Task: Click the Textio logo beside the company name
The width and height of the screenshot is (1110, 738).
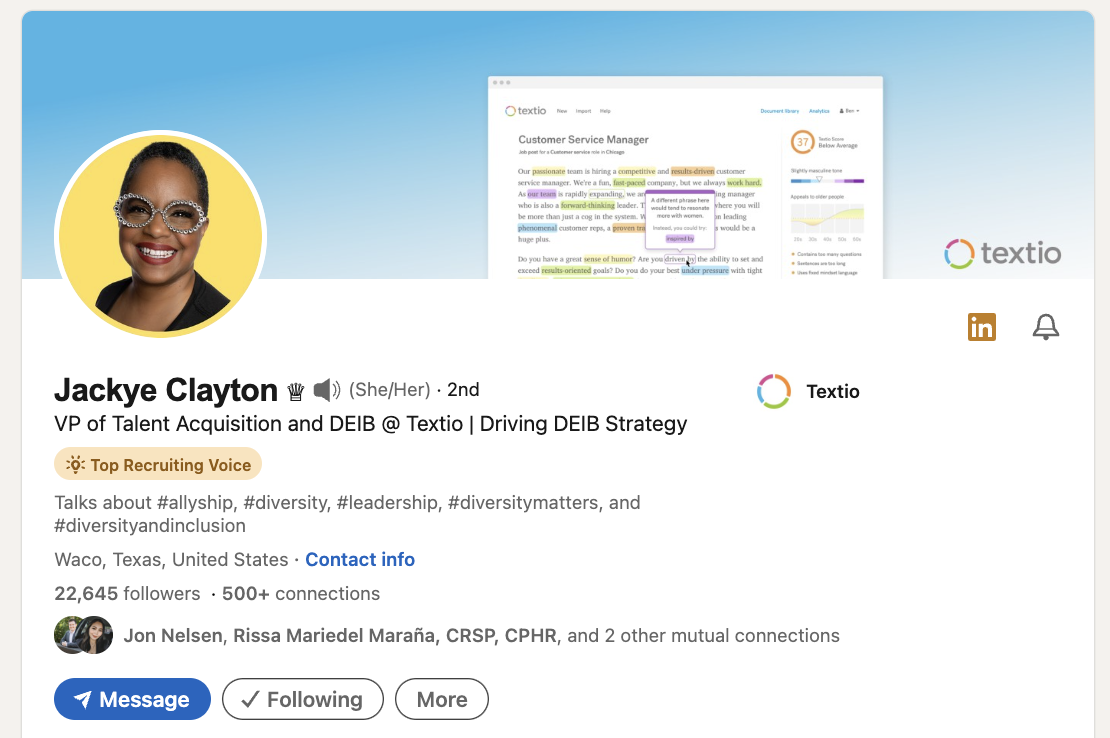Action: 774,391
